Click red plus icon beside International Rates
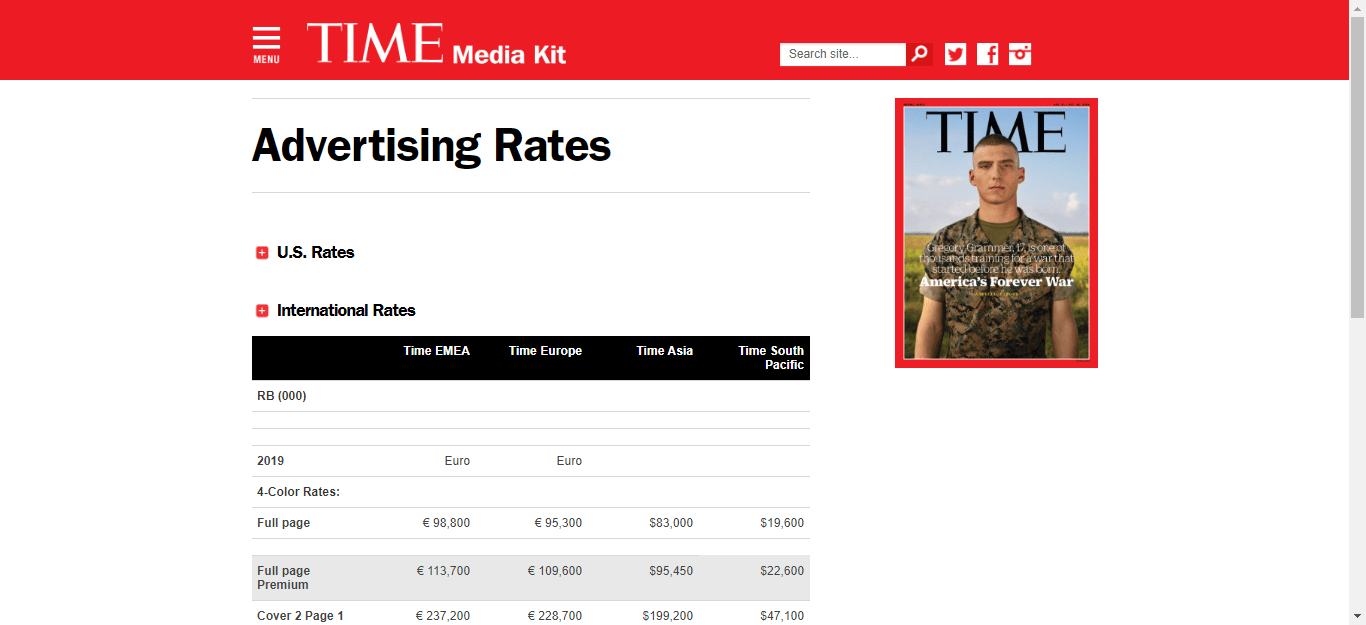This screenshot has height=625, width=1366. point(262,311)
